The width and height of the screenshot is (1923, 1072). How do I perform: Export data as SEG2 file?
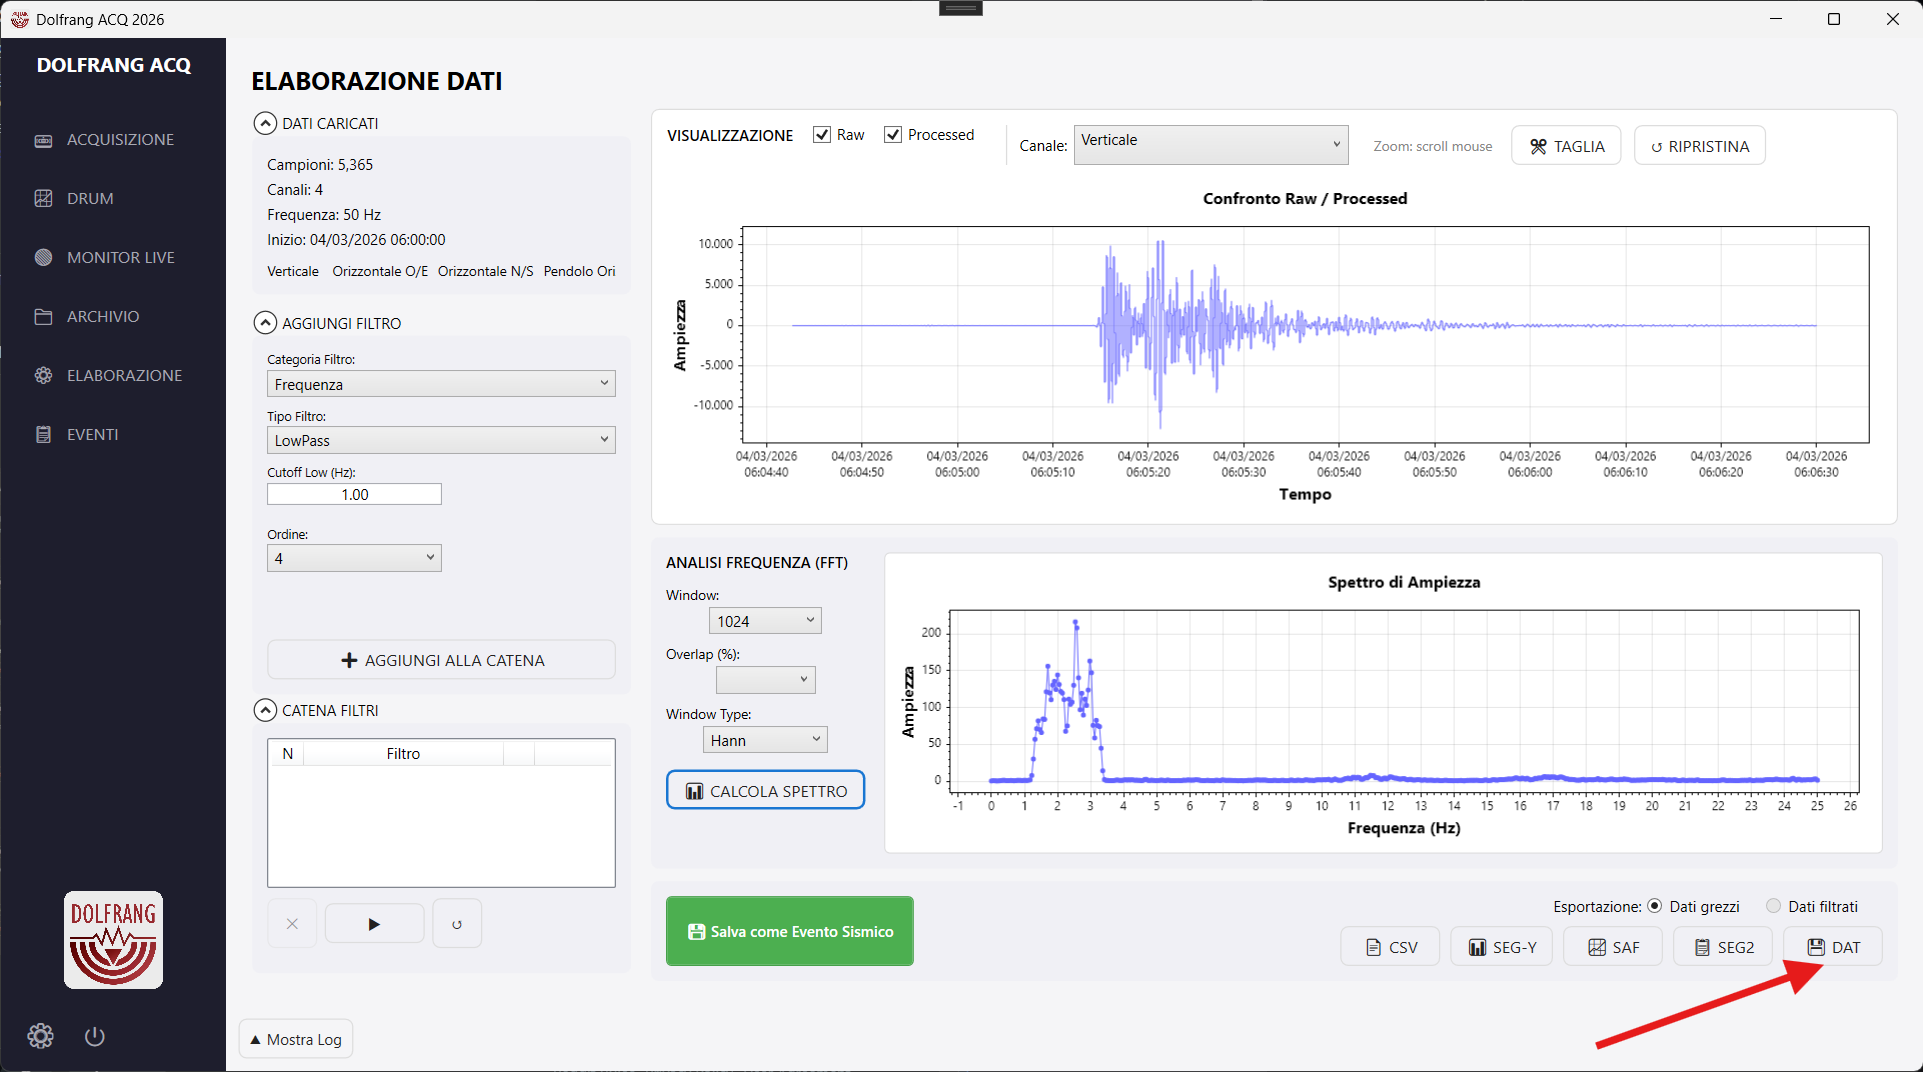coord(1723,947)
